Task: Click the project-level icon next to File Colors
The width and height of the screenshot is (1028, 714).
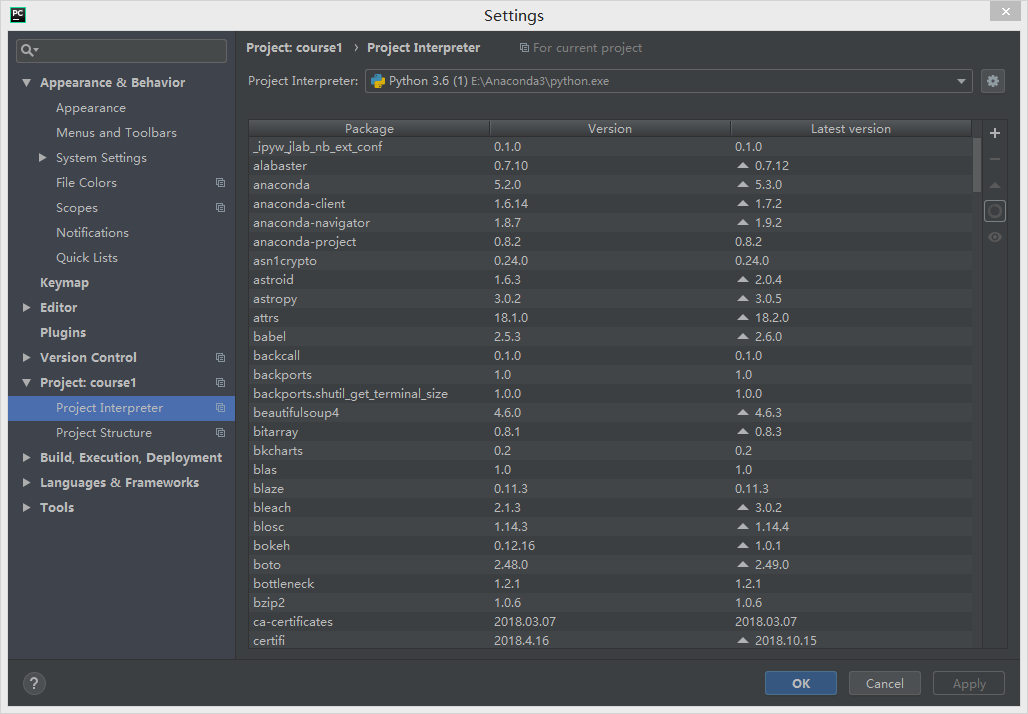Action: click(x=220, y=183)
